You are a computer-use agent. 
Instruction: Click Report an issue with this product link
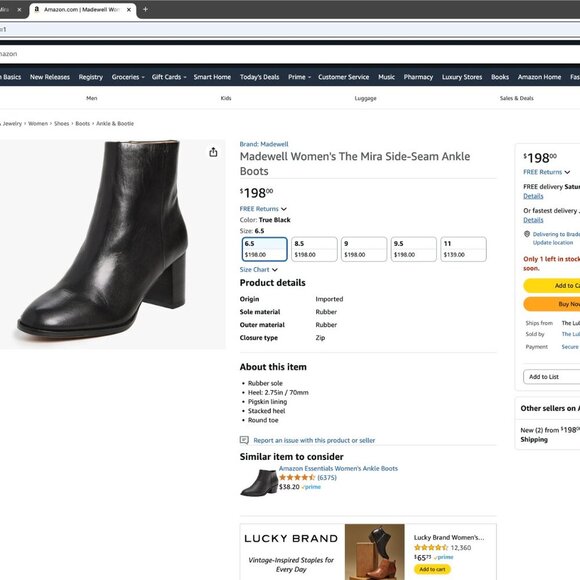click(314, 440)
